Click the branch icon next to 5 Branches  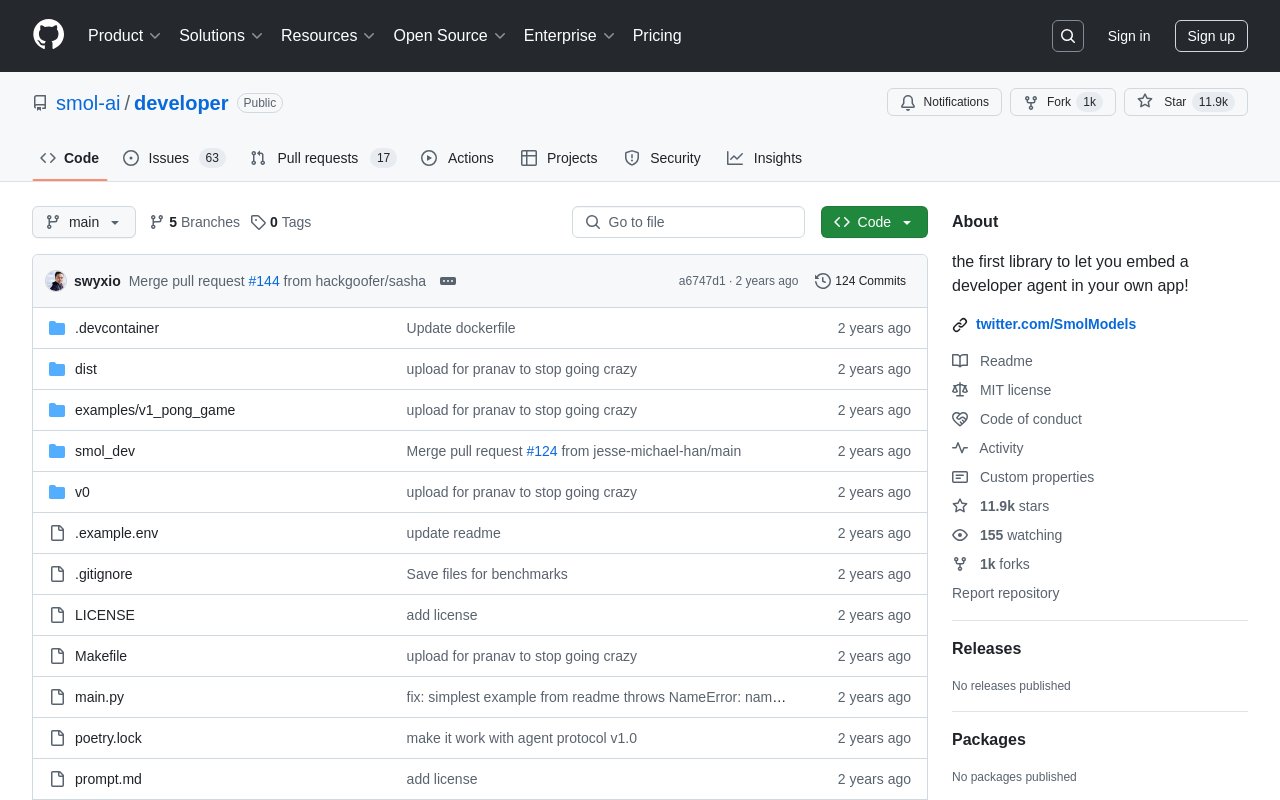coord(157,222)
